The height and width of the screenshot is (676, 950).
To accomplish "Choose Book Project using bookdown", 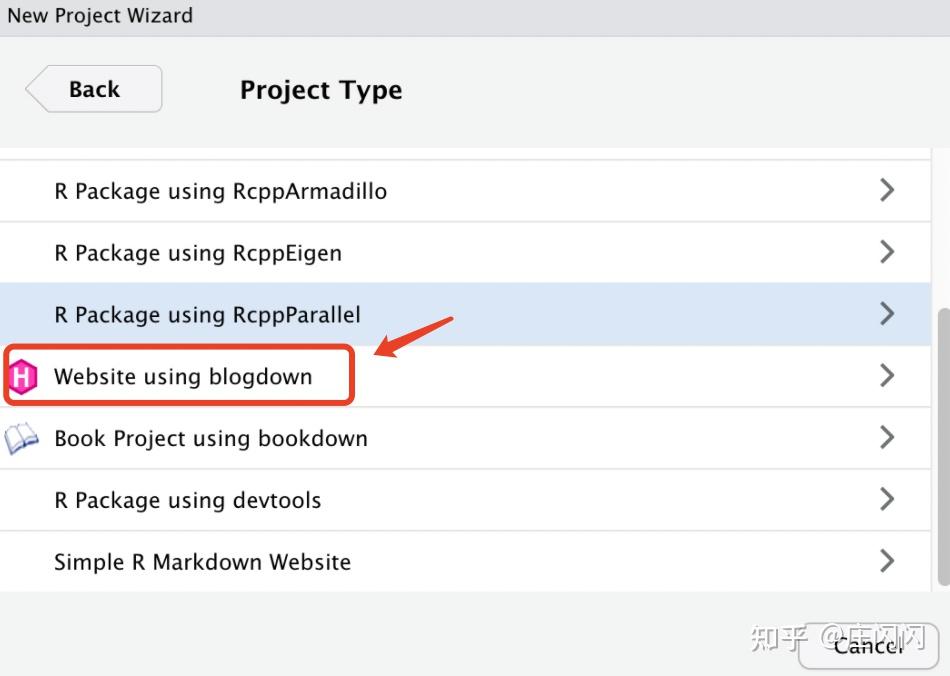I will pos(211,438).
